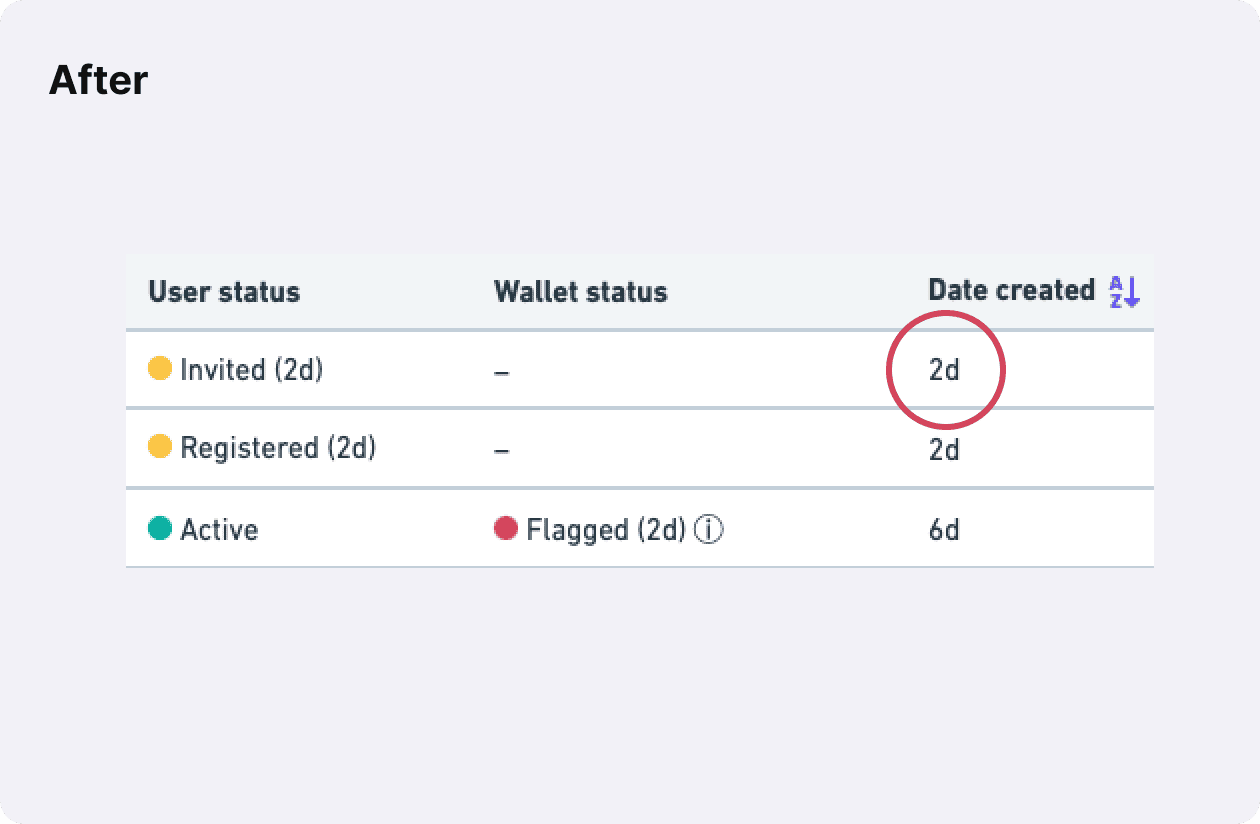Click the A-Z sort icon
The width and height of the screenshot is (1260, 824).
click(1125, 292)
